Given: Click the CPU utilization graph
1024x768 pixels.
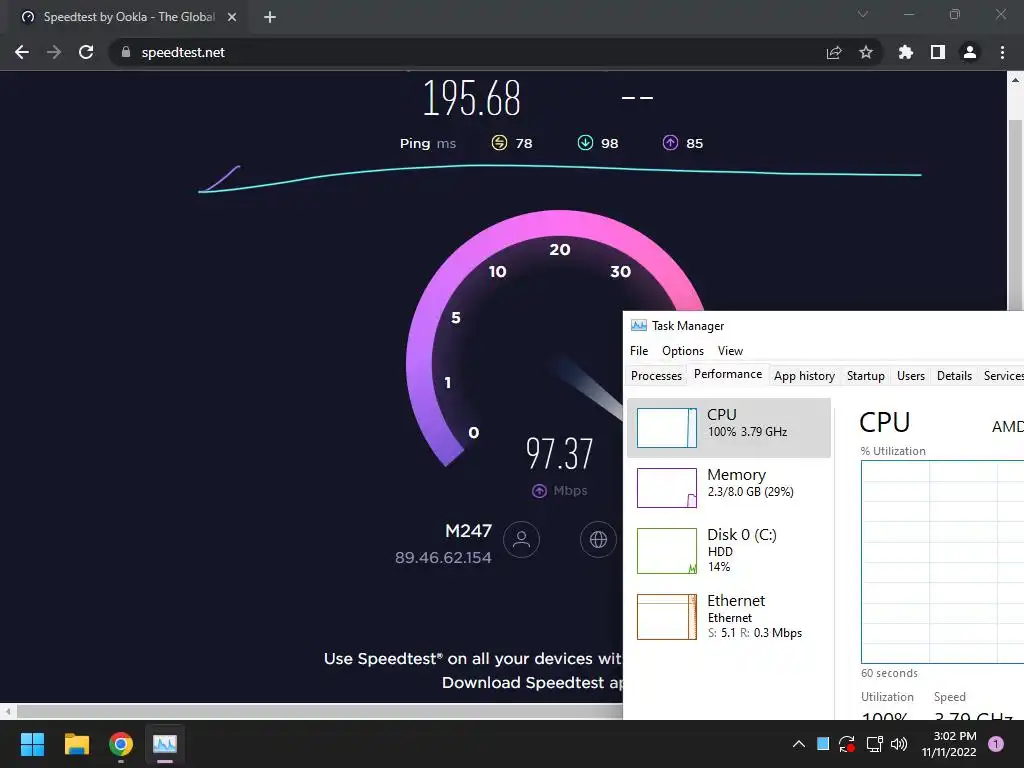Looking at the screenshot, I should point(942,562).
